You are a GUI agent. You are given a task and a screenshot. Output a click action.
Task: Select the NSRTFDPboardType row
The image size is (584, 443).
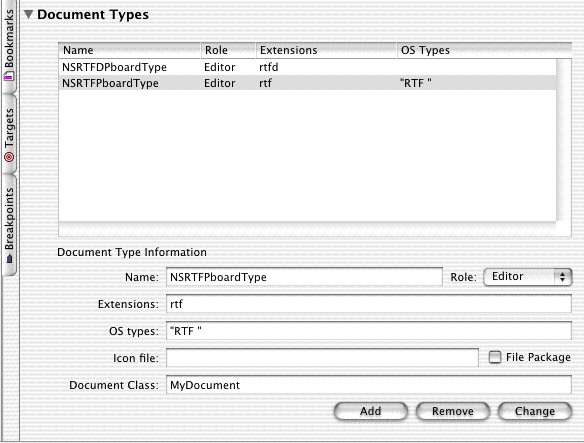pyautogui.click(x=307, y=67)
